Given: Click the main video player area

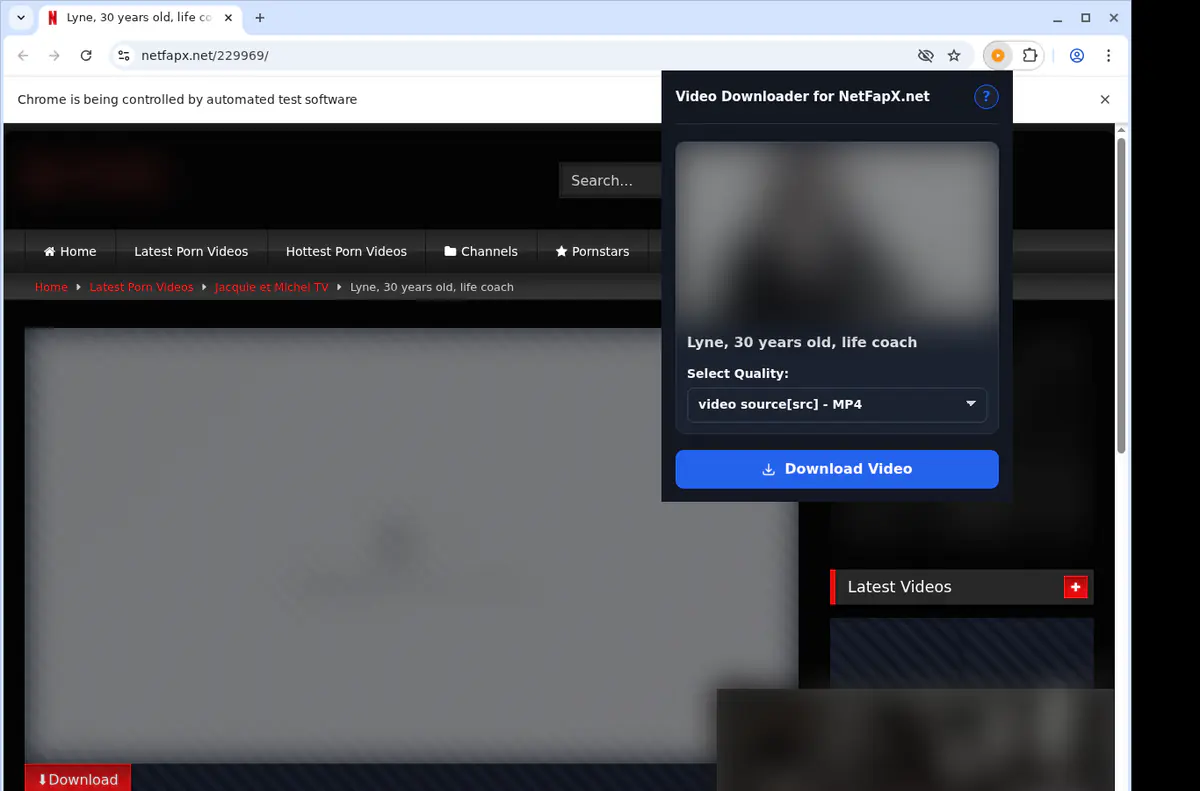Looking at the screenshot, I should [x=412, y=545].
